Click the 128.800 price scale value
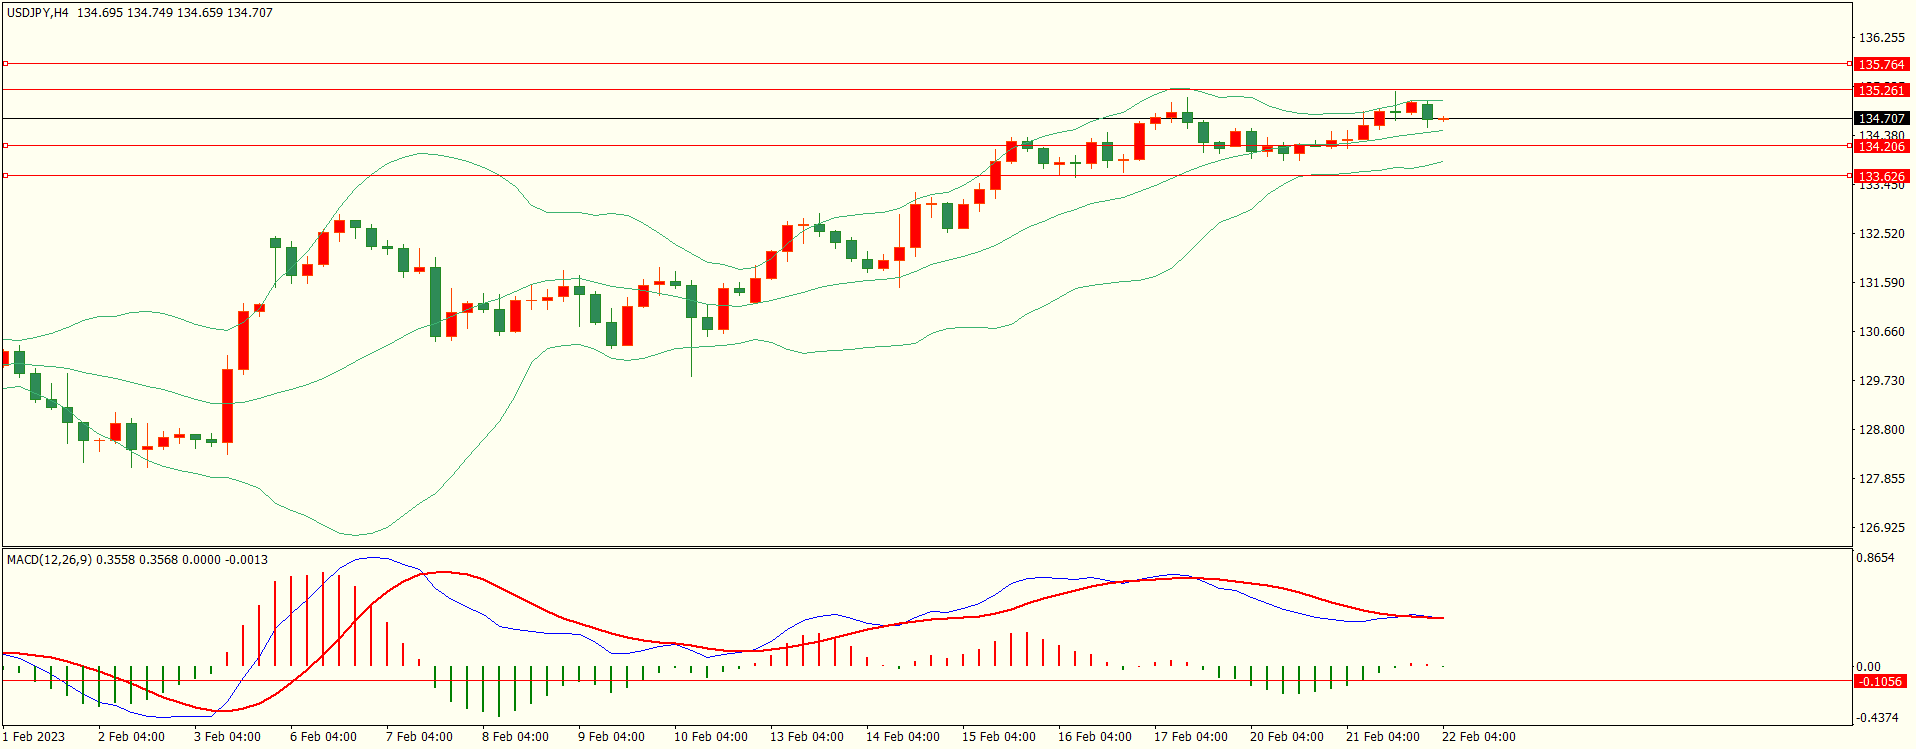Viewport: 1916px width, 749px height. pos(1881,430)
